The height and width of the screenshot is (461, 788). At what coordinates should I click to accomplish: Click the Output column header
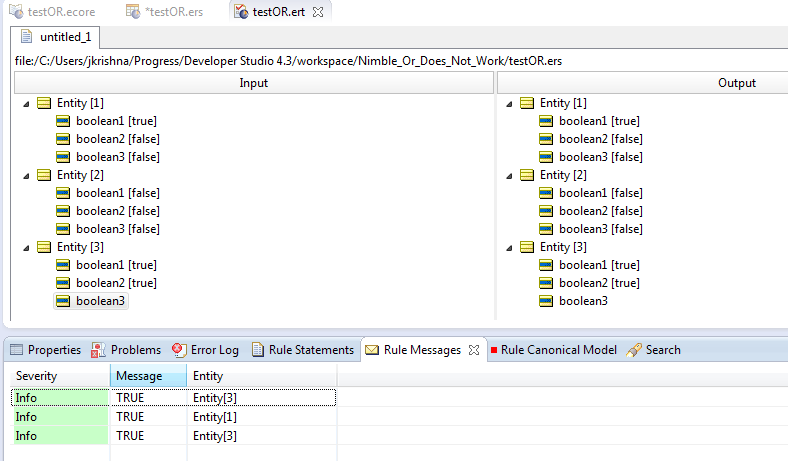click(x=736, y=83)
